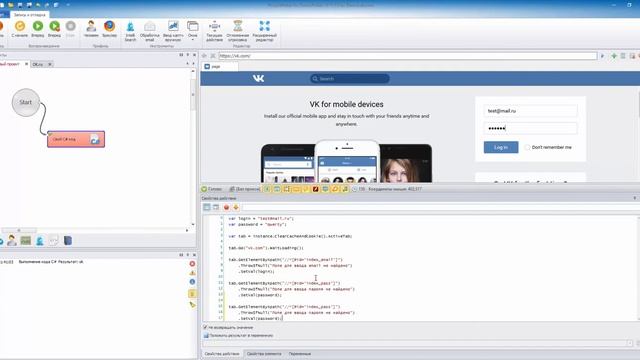
Task: Click the second layout icon in the code editor toolbar
Action: point(216,207)
